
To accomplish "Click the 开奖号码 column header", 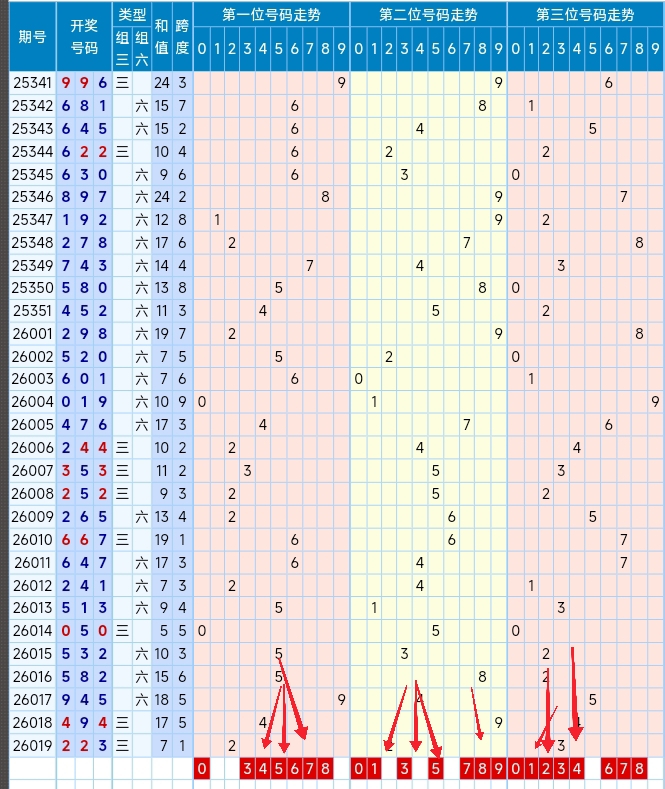I will coord(84,37).
